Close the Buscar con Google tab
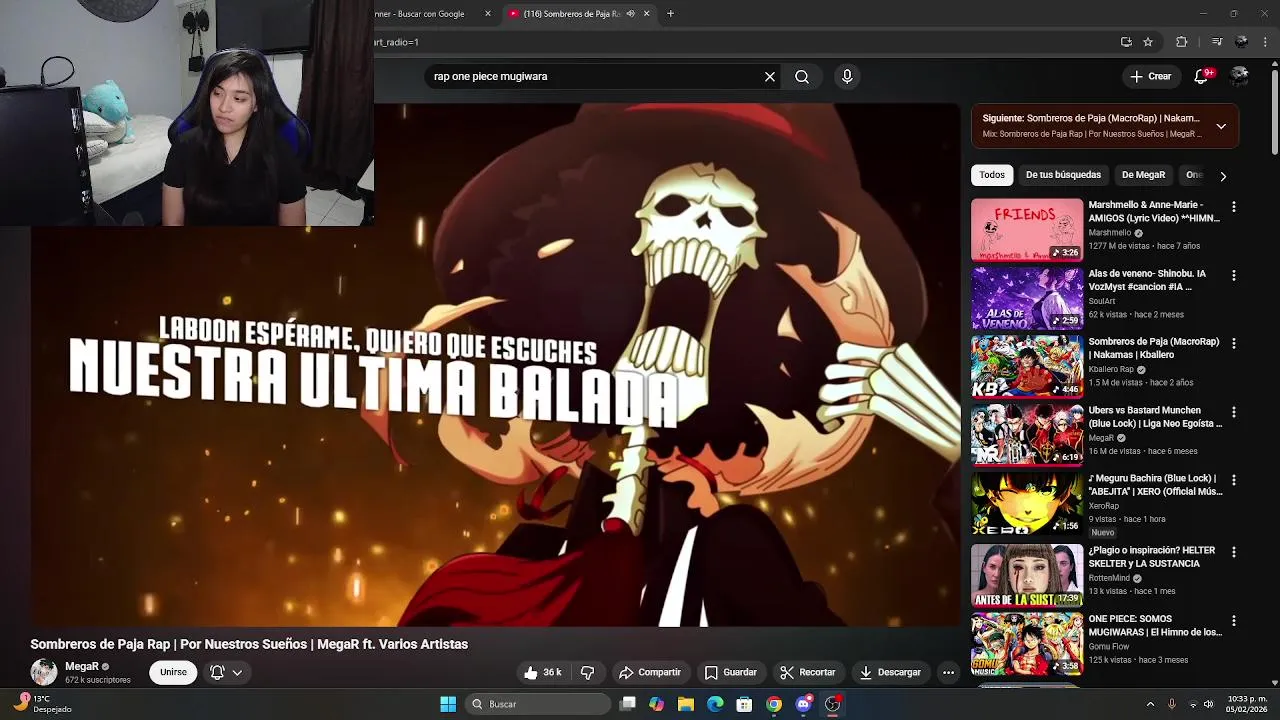The image size is (1280, 720). pos(488,14)
